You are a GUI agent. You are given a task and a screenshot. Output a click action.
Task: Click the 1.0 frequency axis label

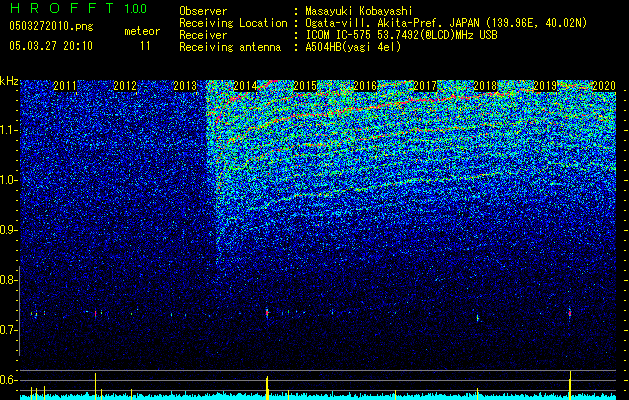tap(9, 180)
